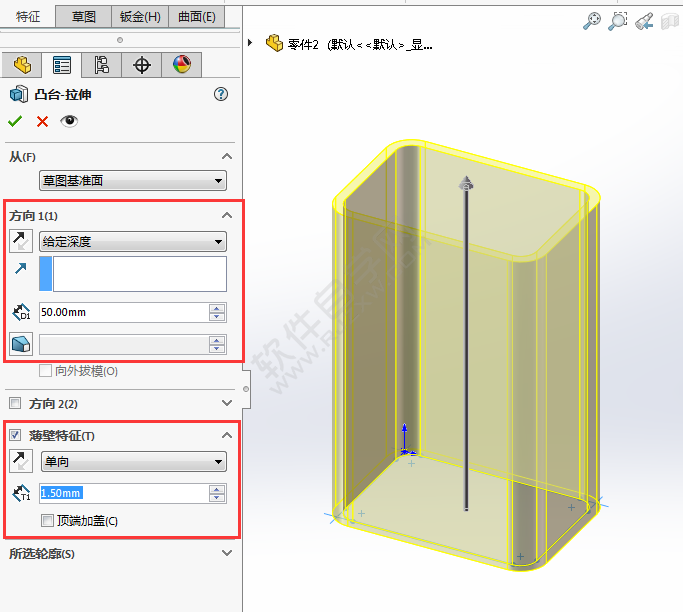The width and height of the screenshot is (683, 612).
Task: Click the 凸台-拉伸 feature icon
Action: point(19,94)
